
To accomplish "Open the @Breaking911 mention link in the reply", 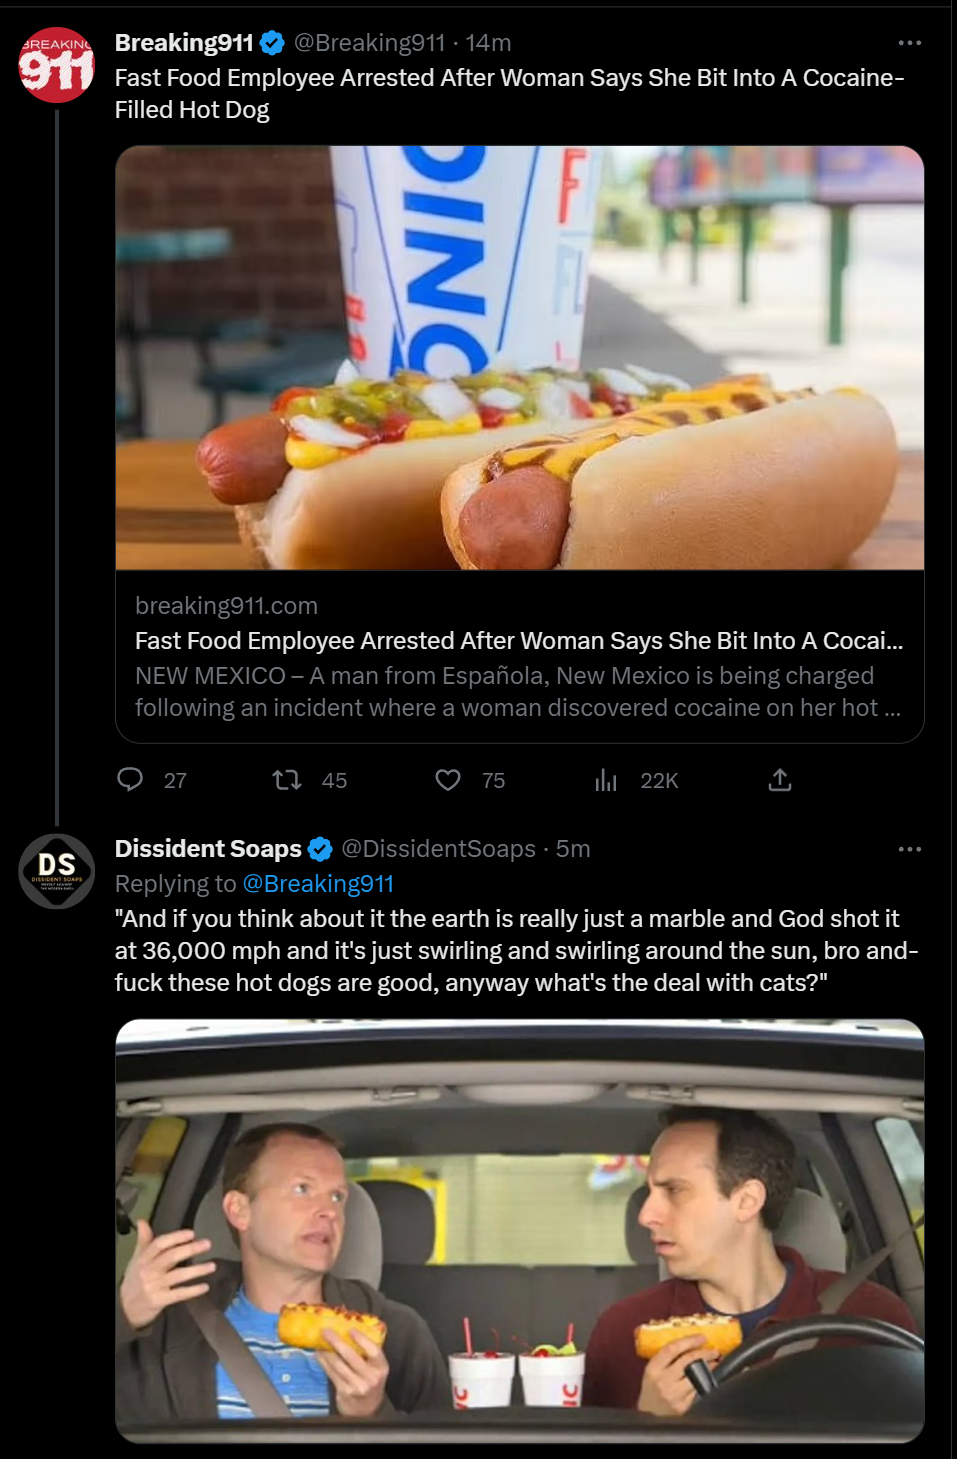I will 318,884.
